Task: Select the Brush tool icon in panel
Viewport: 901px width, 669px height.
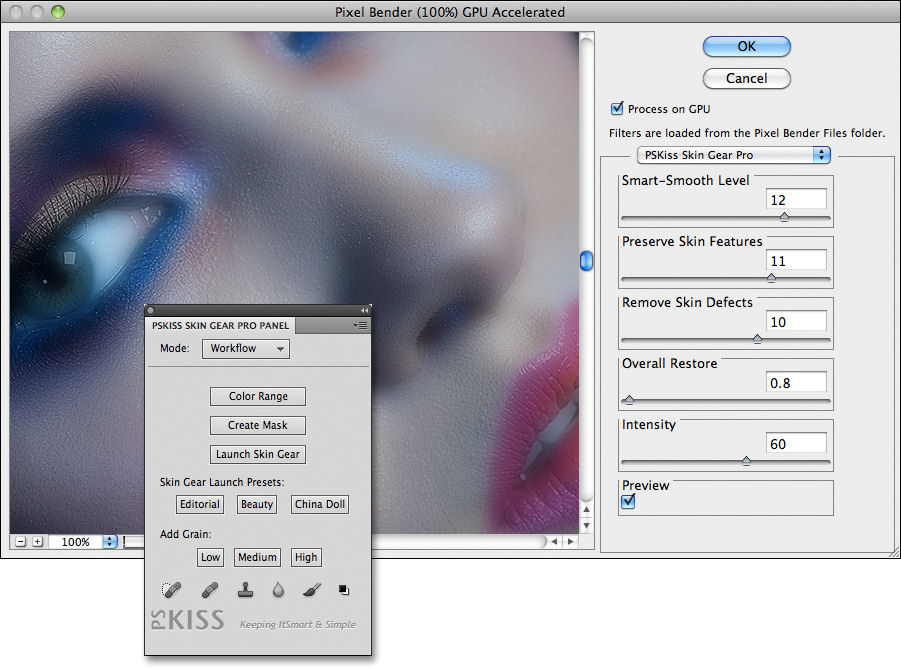Action: (311, 590)
